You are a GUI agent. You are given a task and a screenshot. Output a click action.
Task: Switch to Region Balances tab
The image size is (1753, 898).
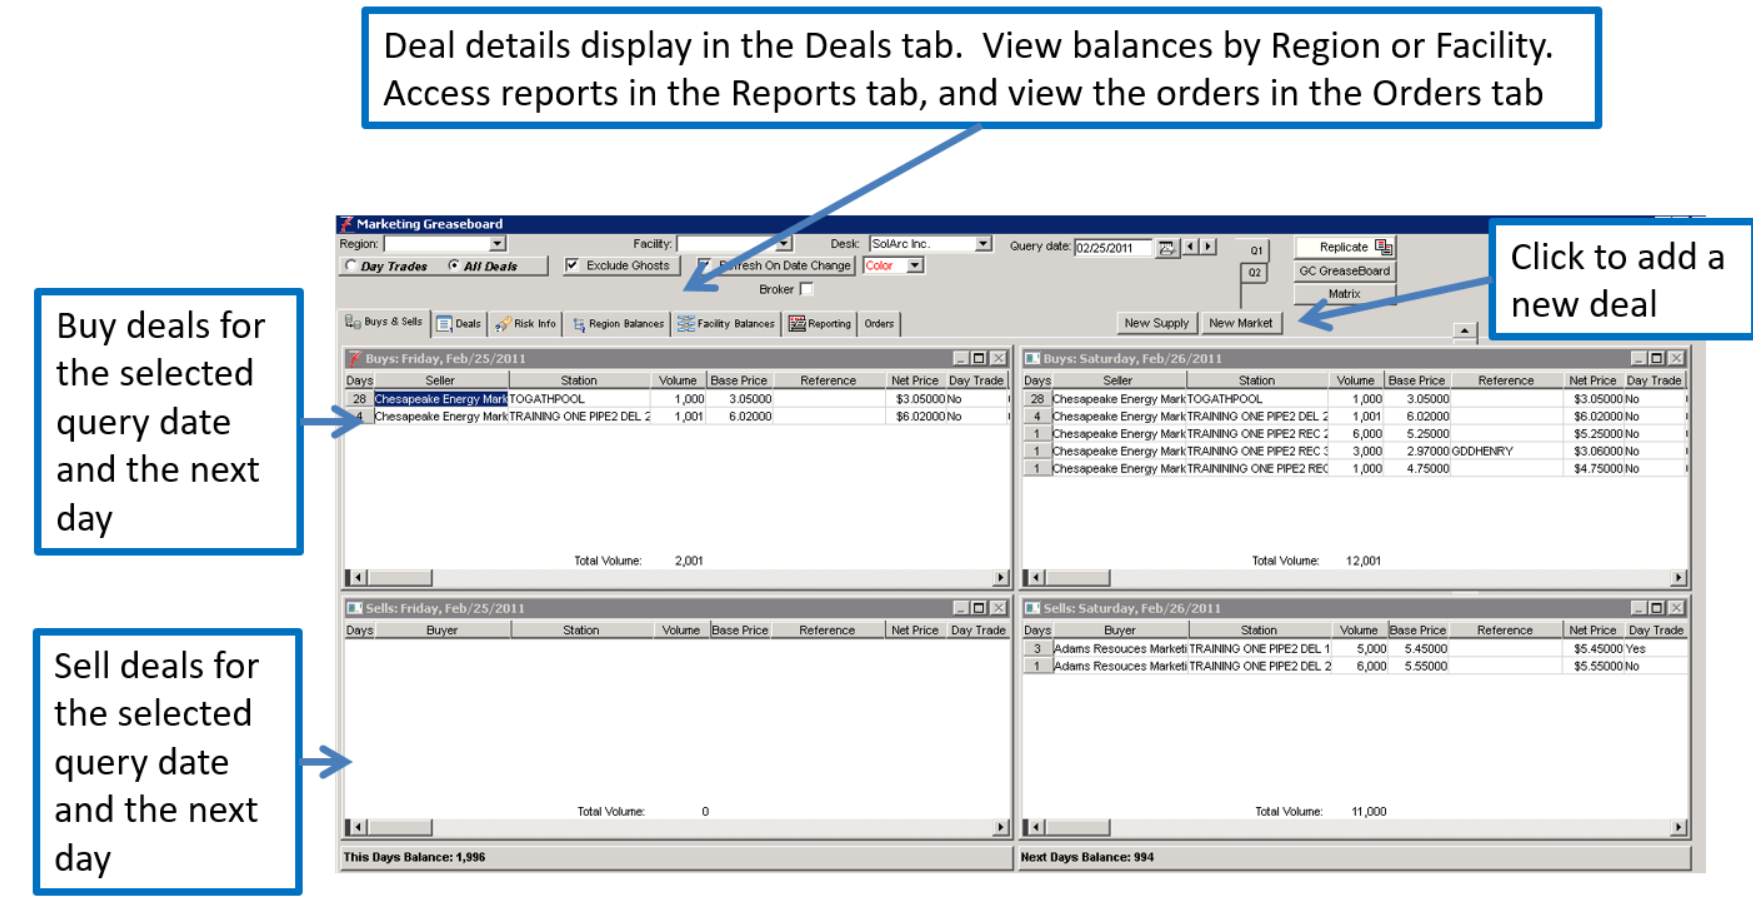[618, 323]
